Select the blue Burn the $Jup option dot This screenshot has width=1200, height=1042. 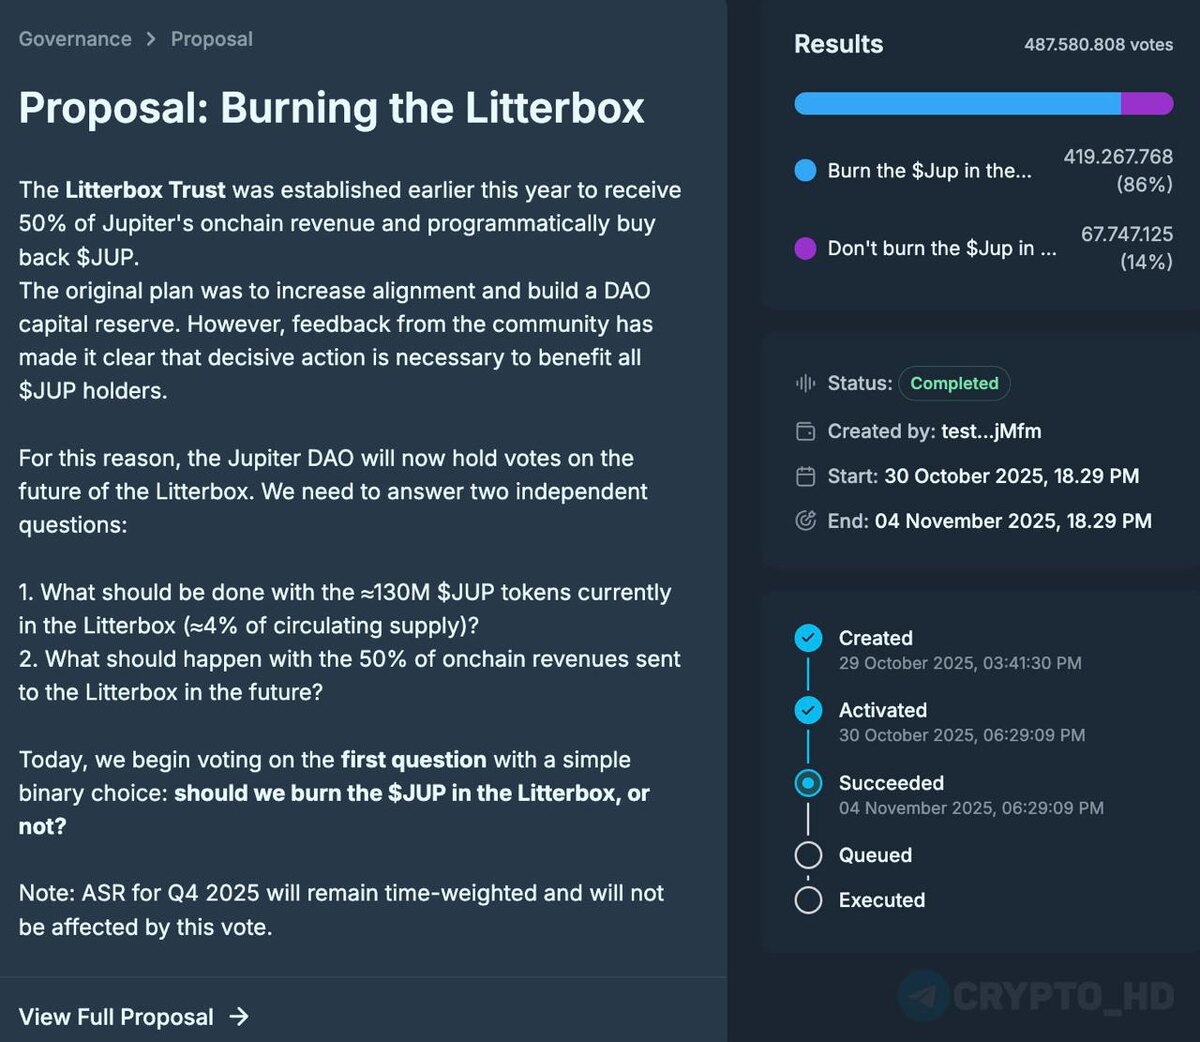pos(805,170)
